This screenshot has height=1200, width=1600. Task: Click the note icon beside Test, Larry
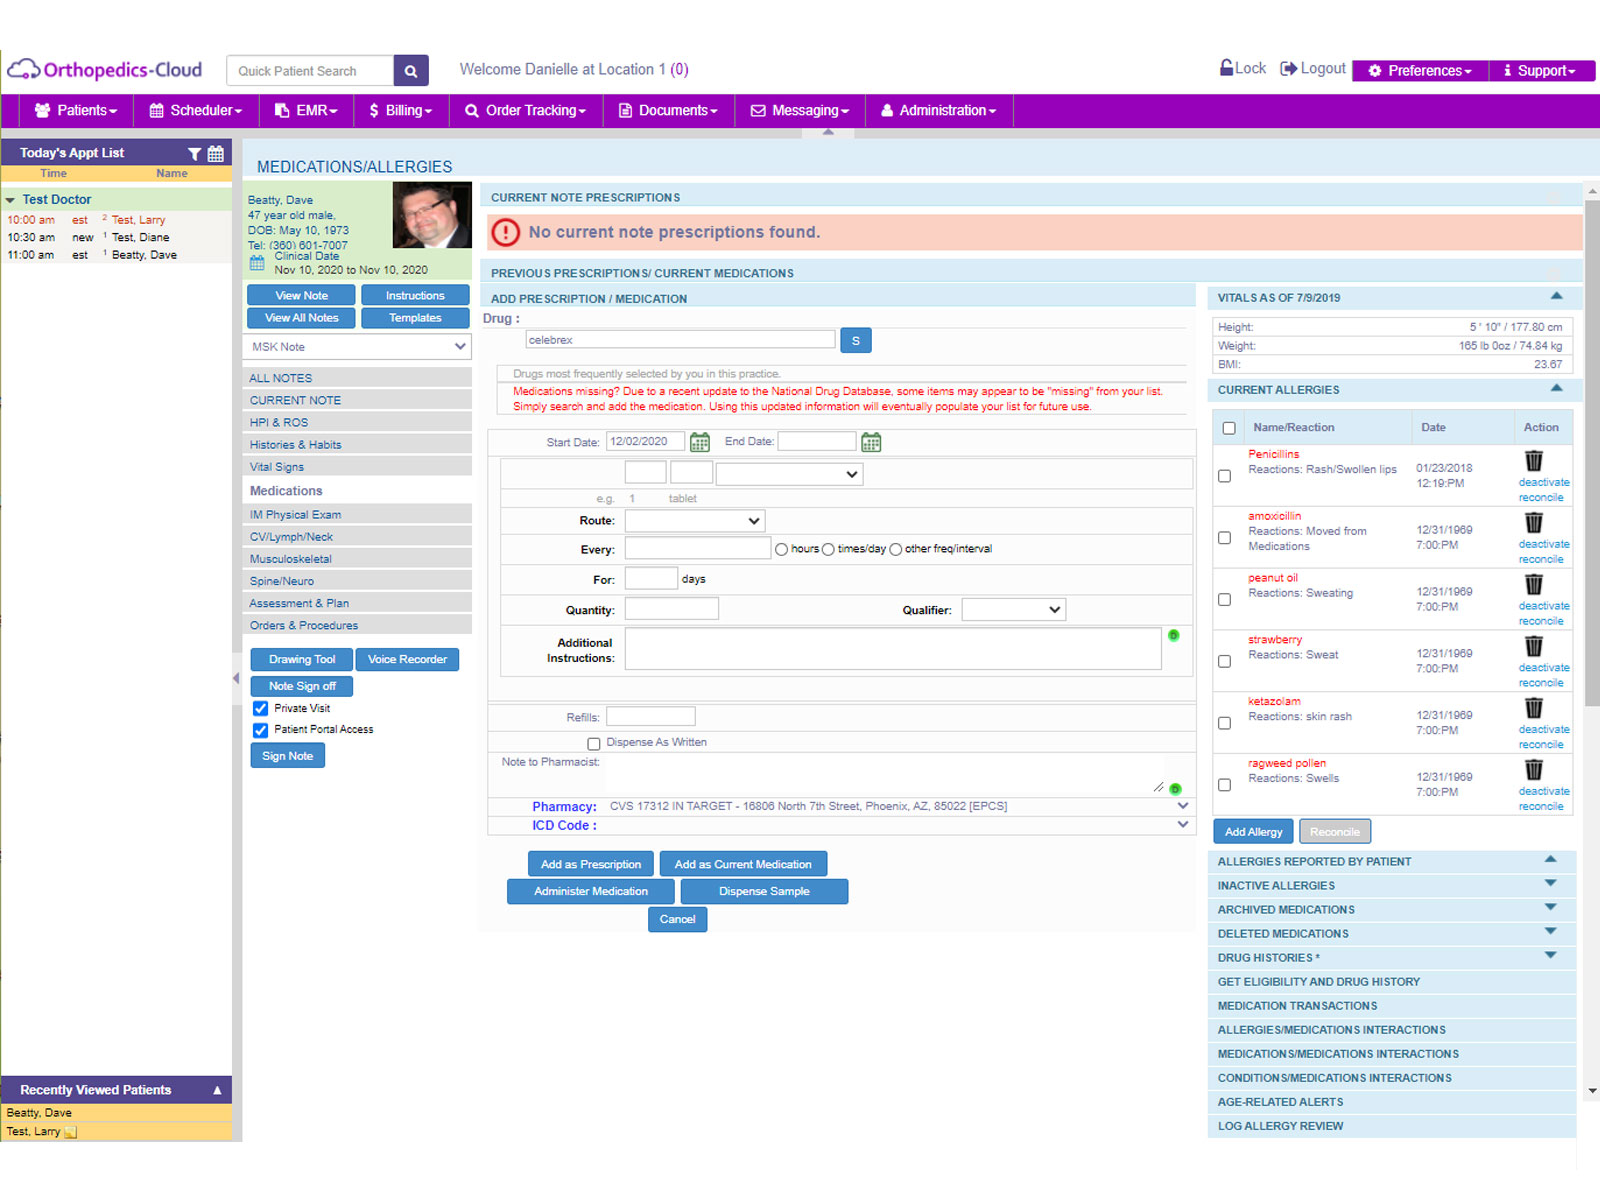point(70,1132)
